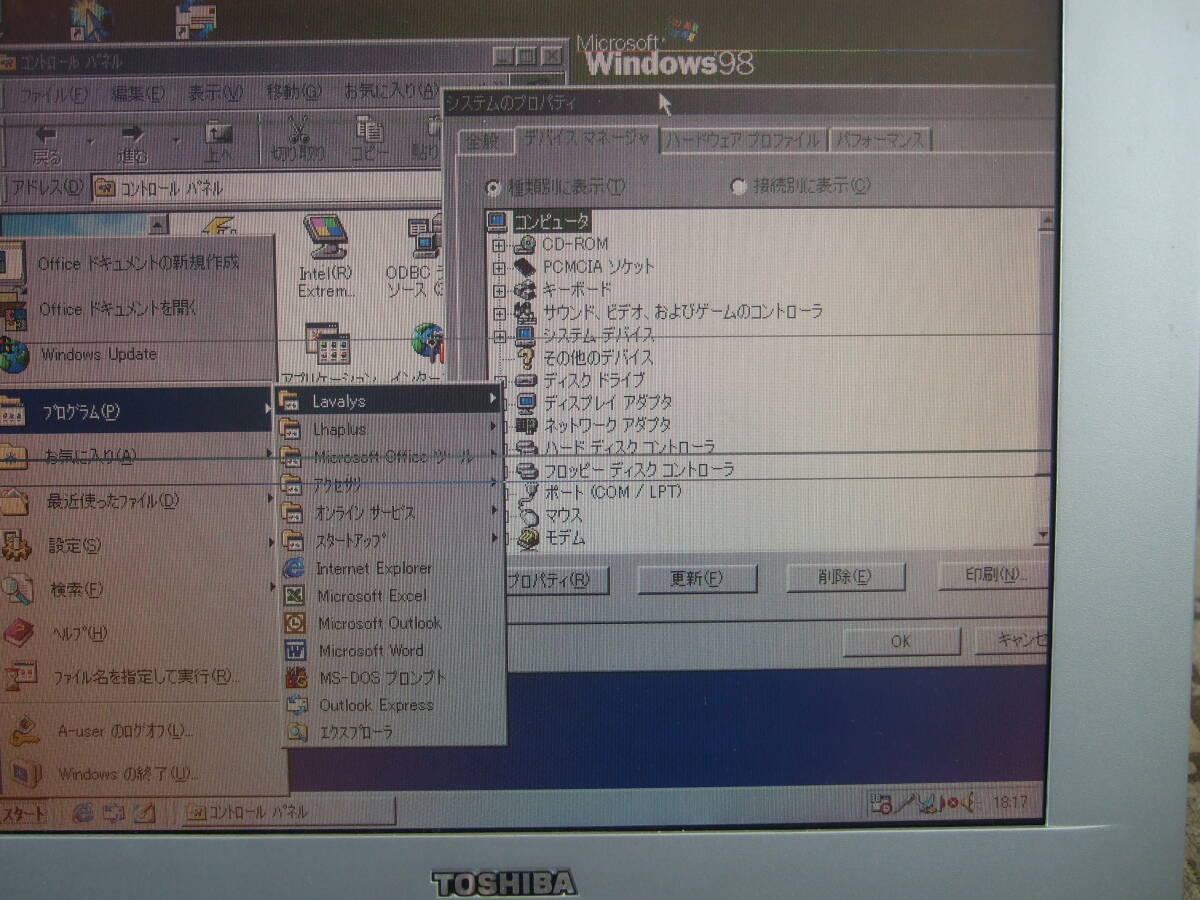Select ディスク ドライブ in device tree
This screenshot has width=1200, height=900.
(x=594, y=380)
